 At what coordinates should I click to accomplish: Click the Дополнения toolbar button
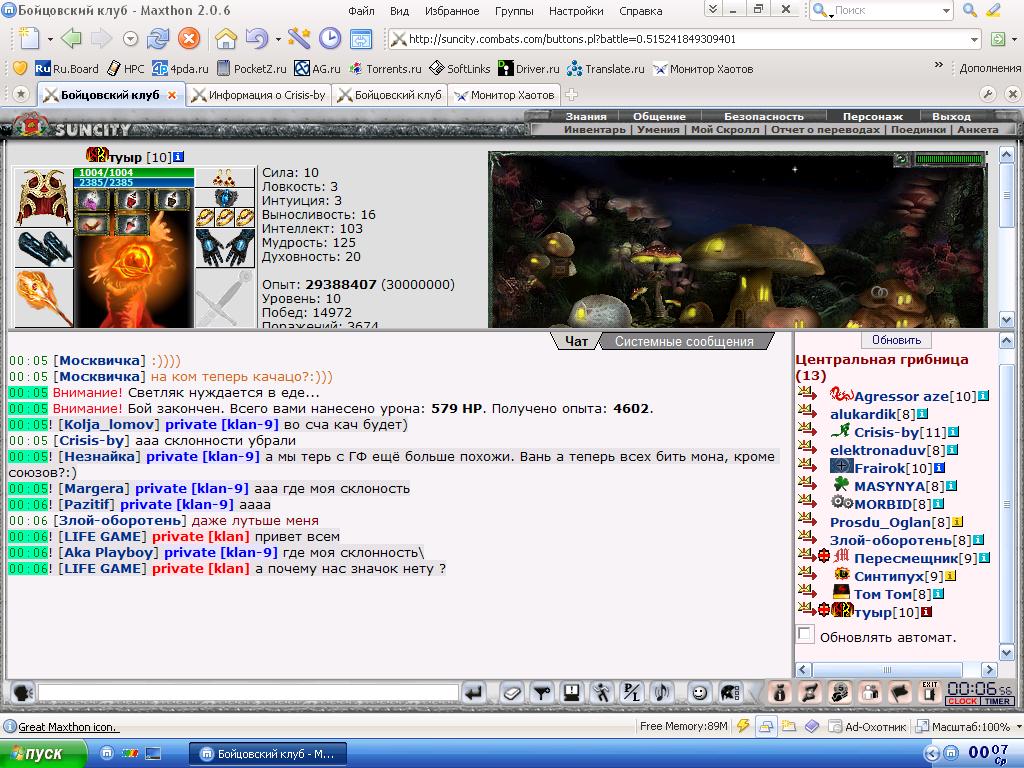click(x=989, y=68)
